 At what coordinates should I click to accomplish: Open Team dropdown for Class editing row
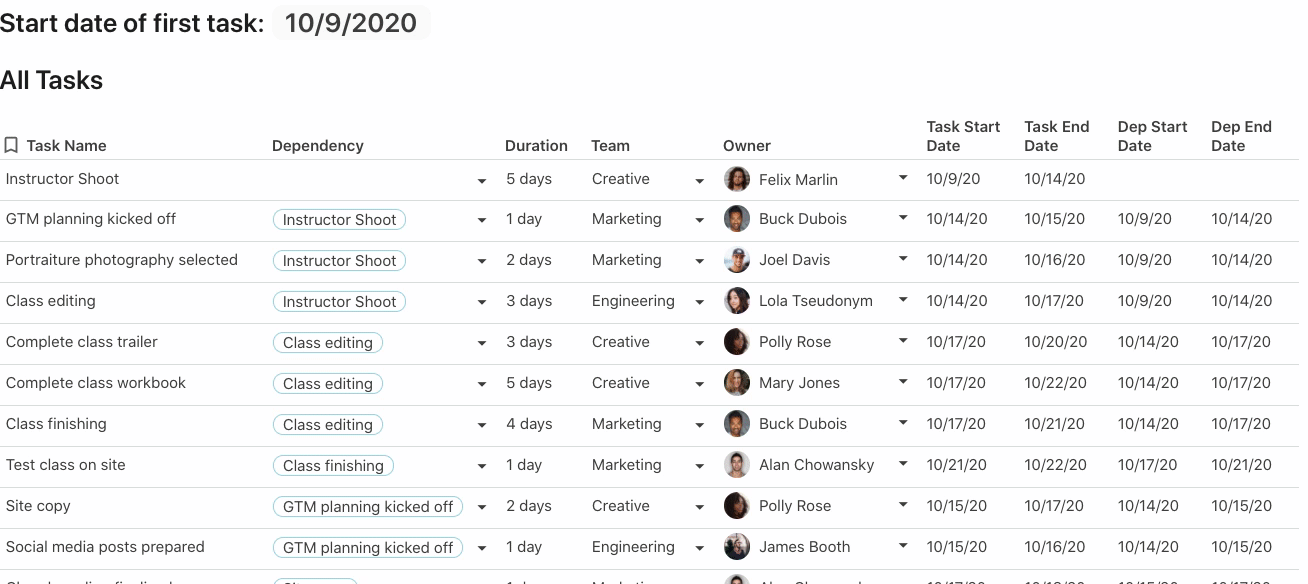point(700,303)
